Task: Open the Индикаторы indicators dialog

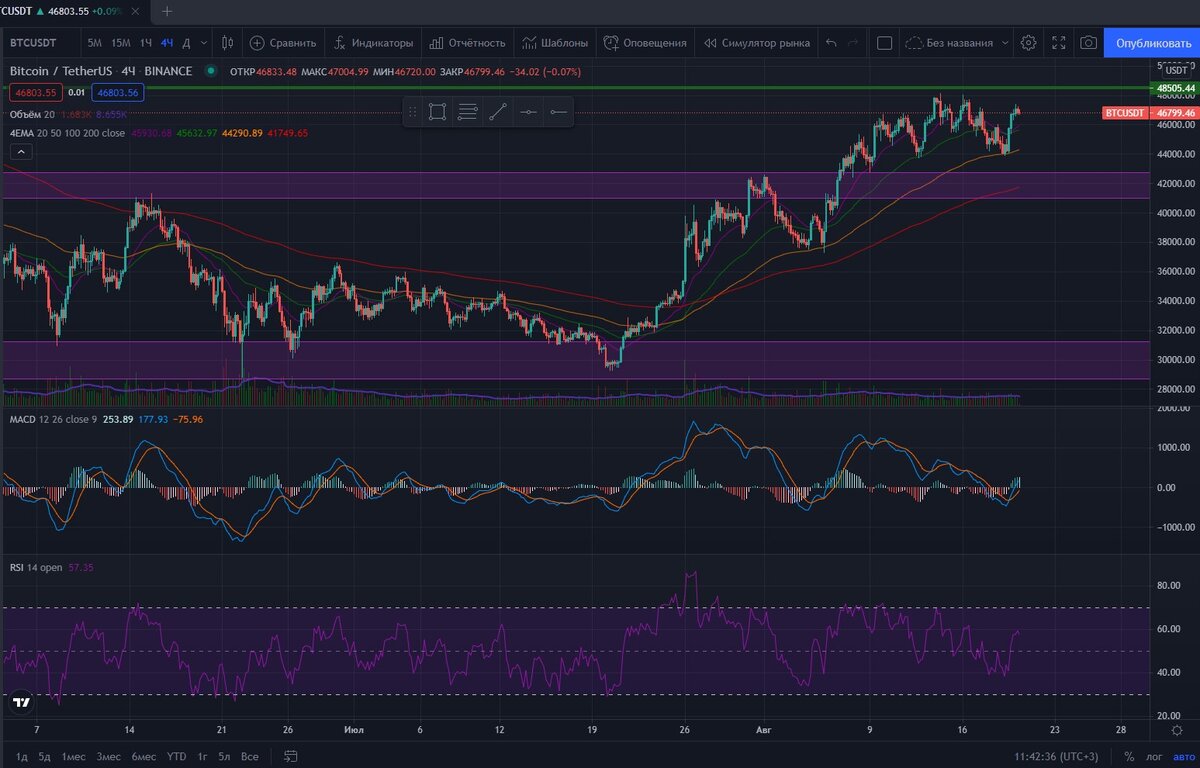Action: click(373, 43)
